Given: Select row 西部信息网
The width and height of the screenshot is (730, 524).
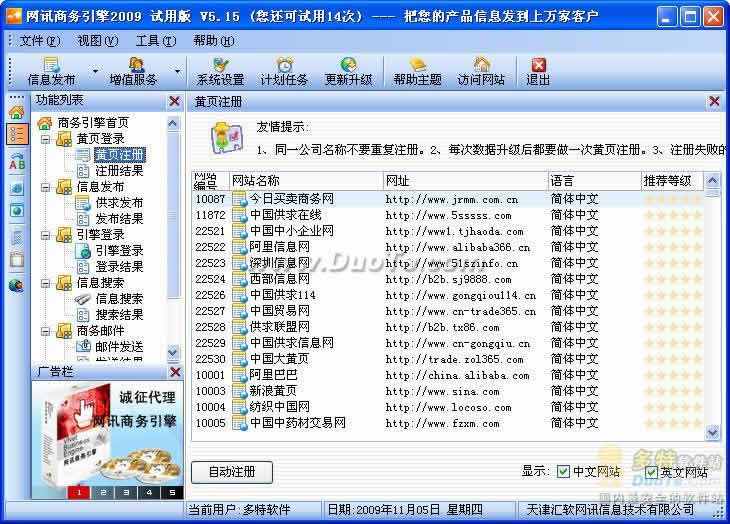Looking at the screenshot, I should pos(448,279).
